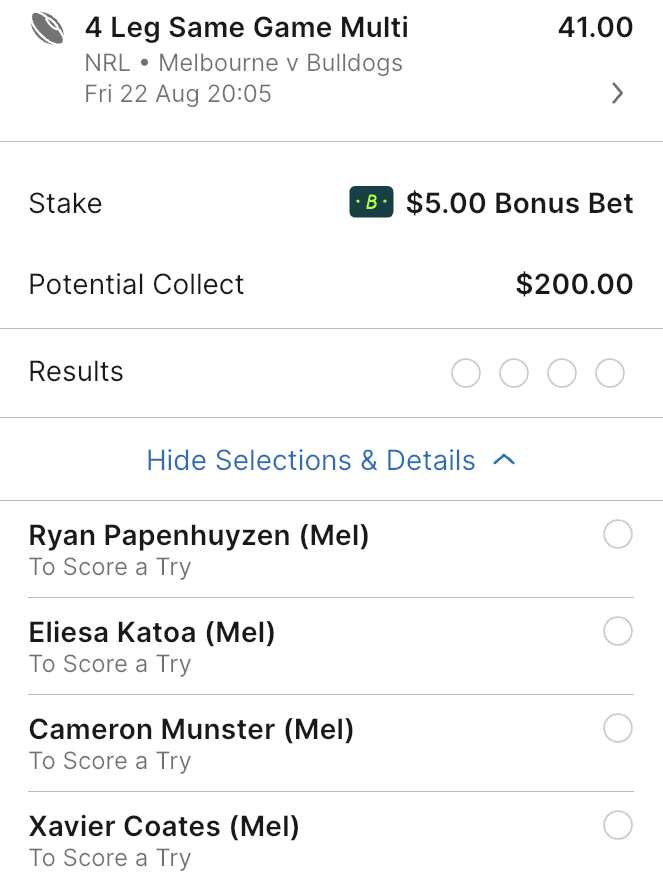Click the green Bonus Bet badge icon
The height and width of the screenshot is (895, 663).
pyautogui.click(x=371, y=203)
